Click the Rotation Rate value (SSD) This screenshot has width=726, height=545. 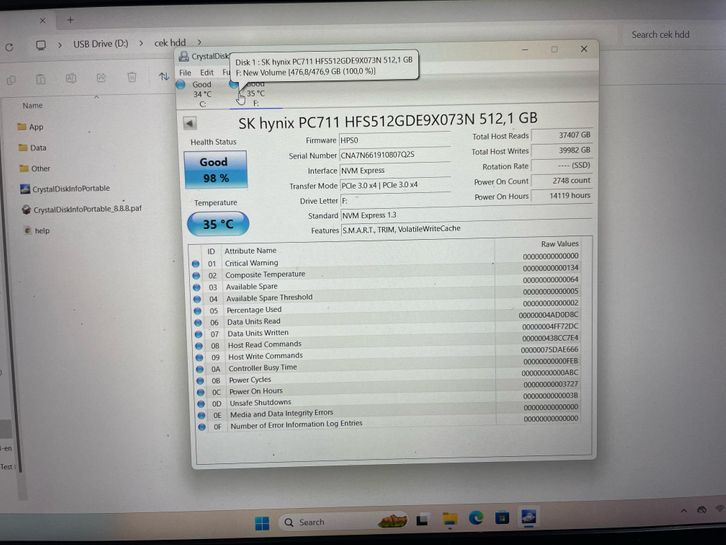coord(562,165)
